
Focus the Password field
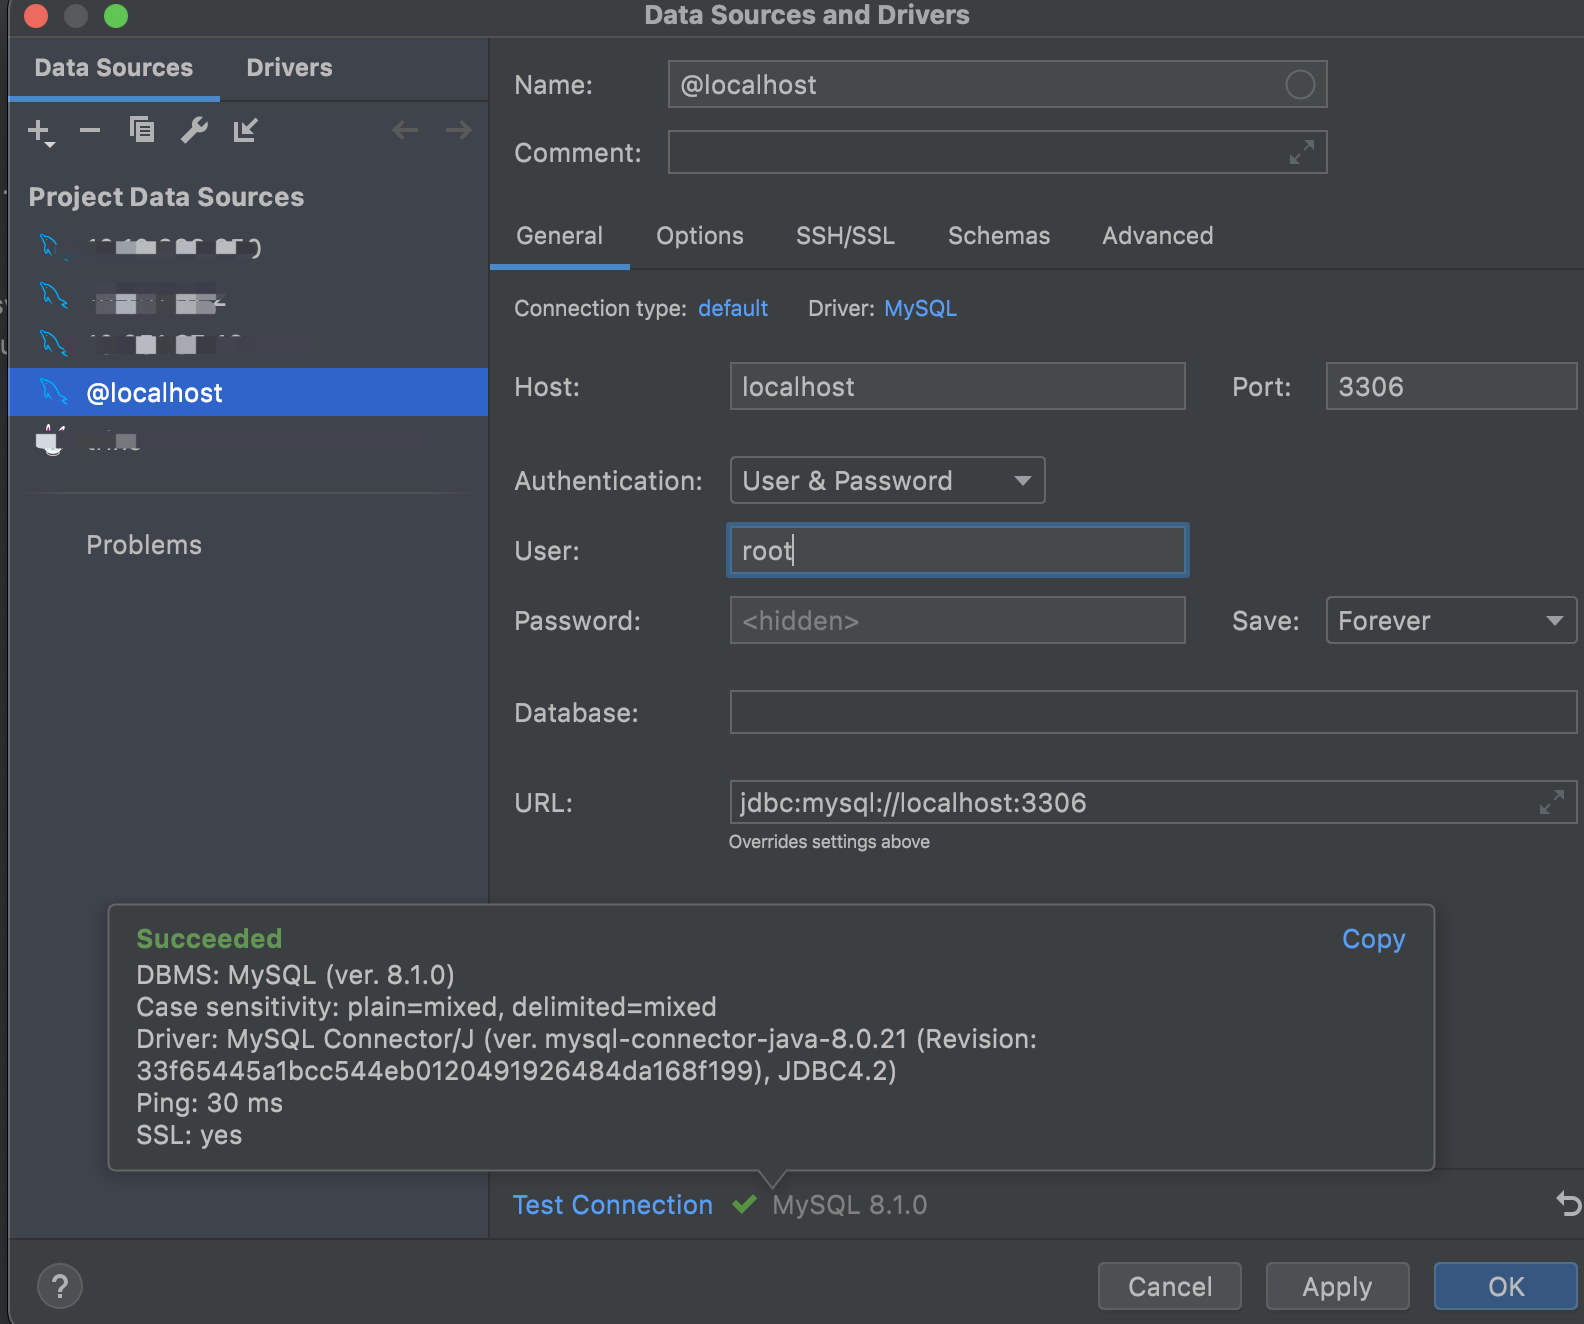click(957, 620)
